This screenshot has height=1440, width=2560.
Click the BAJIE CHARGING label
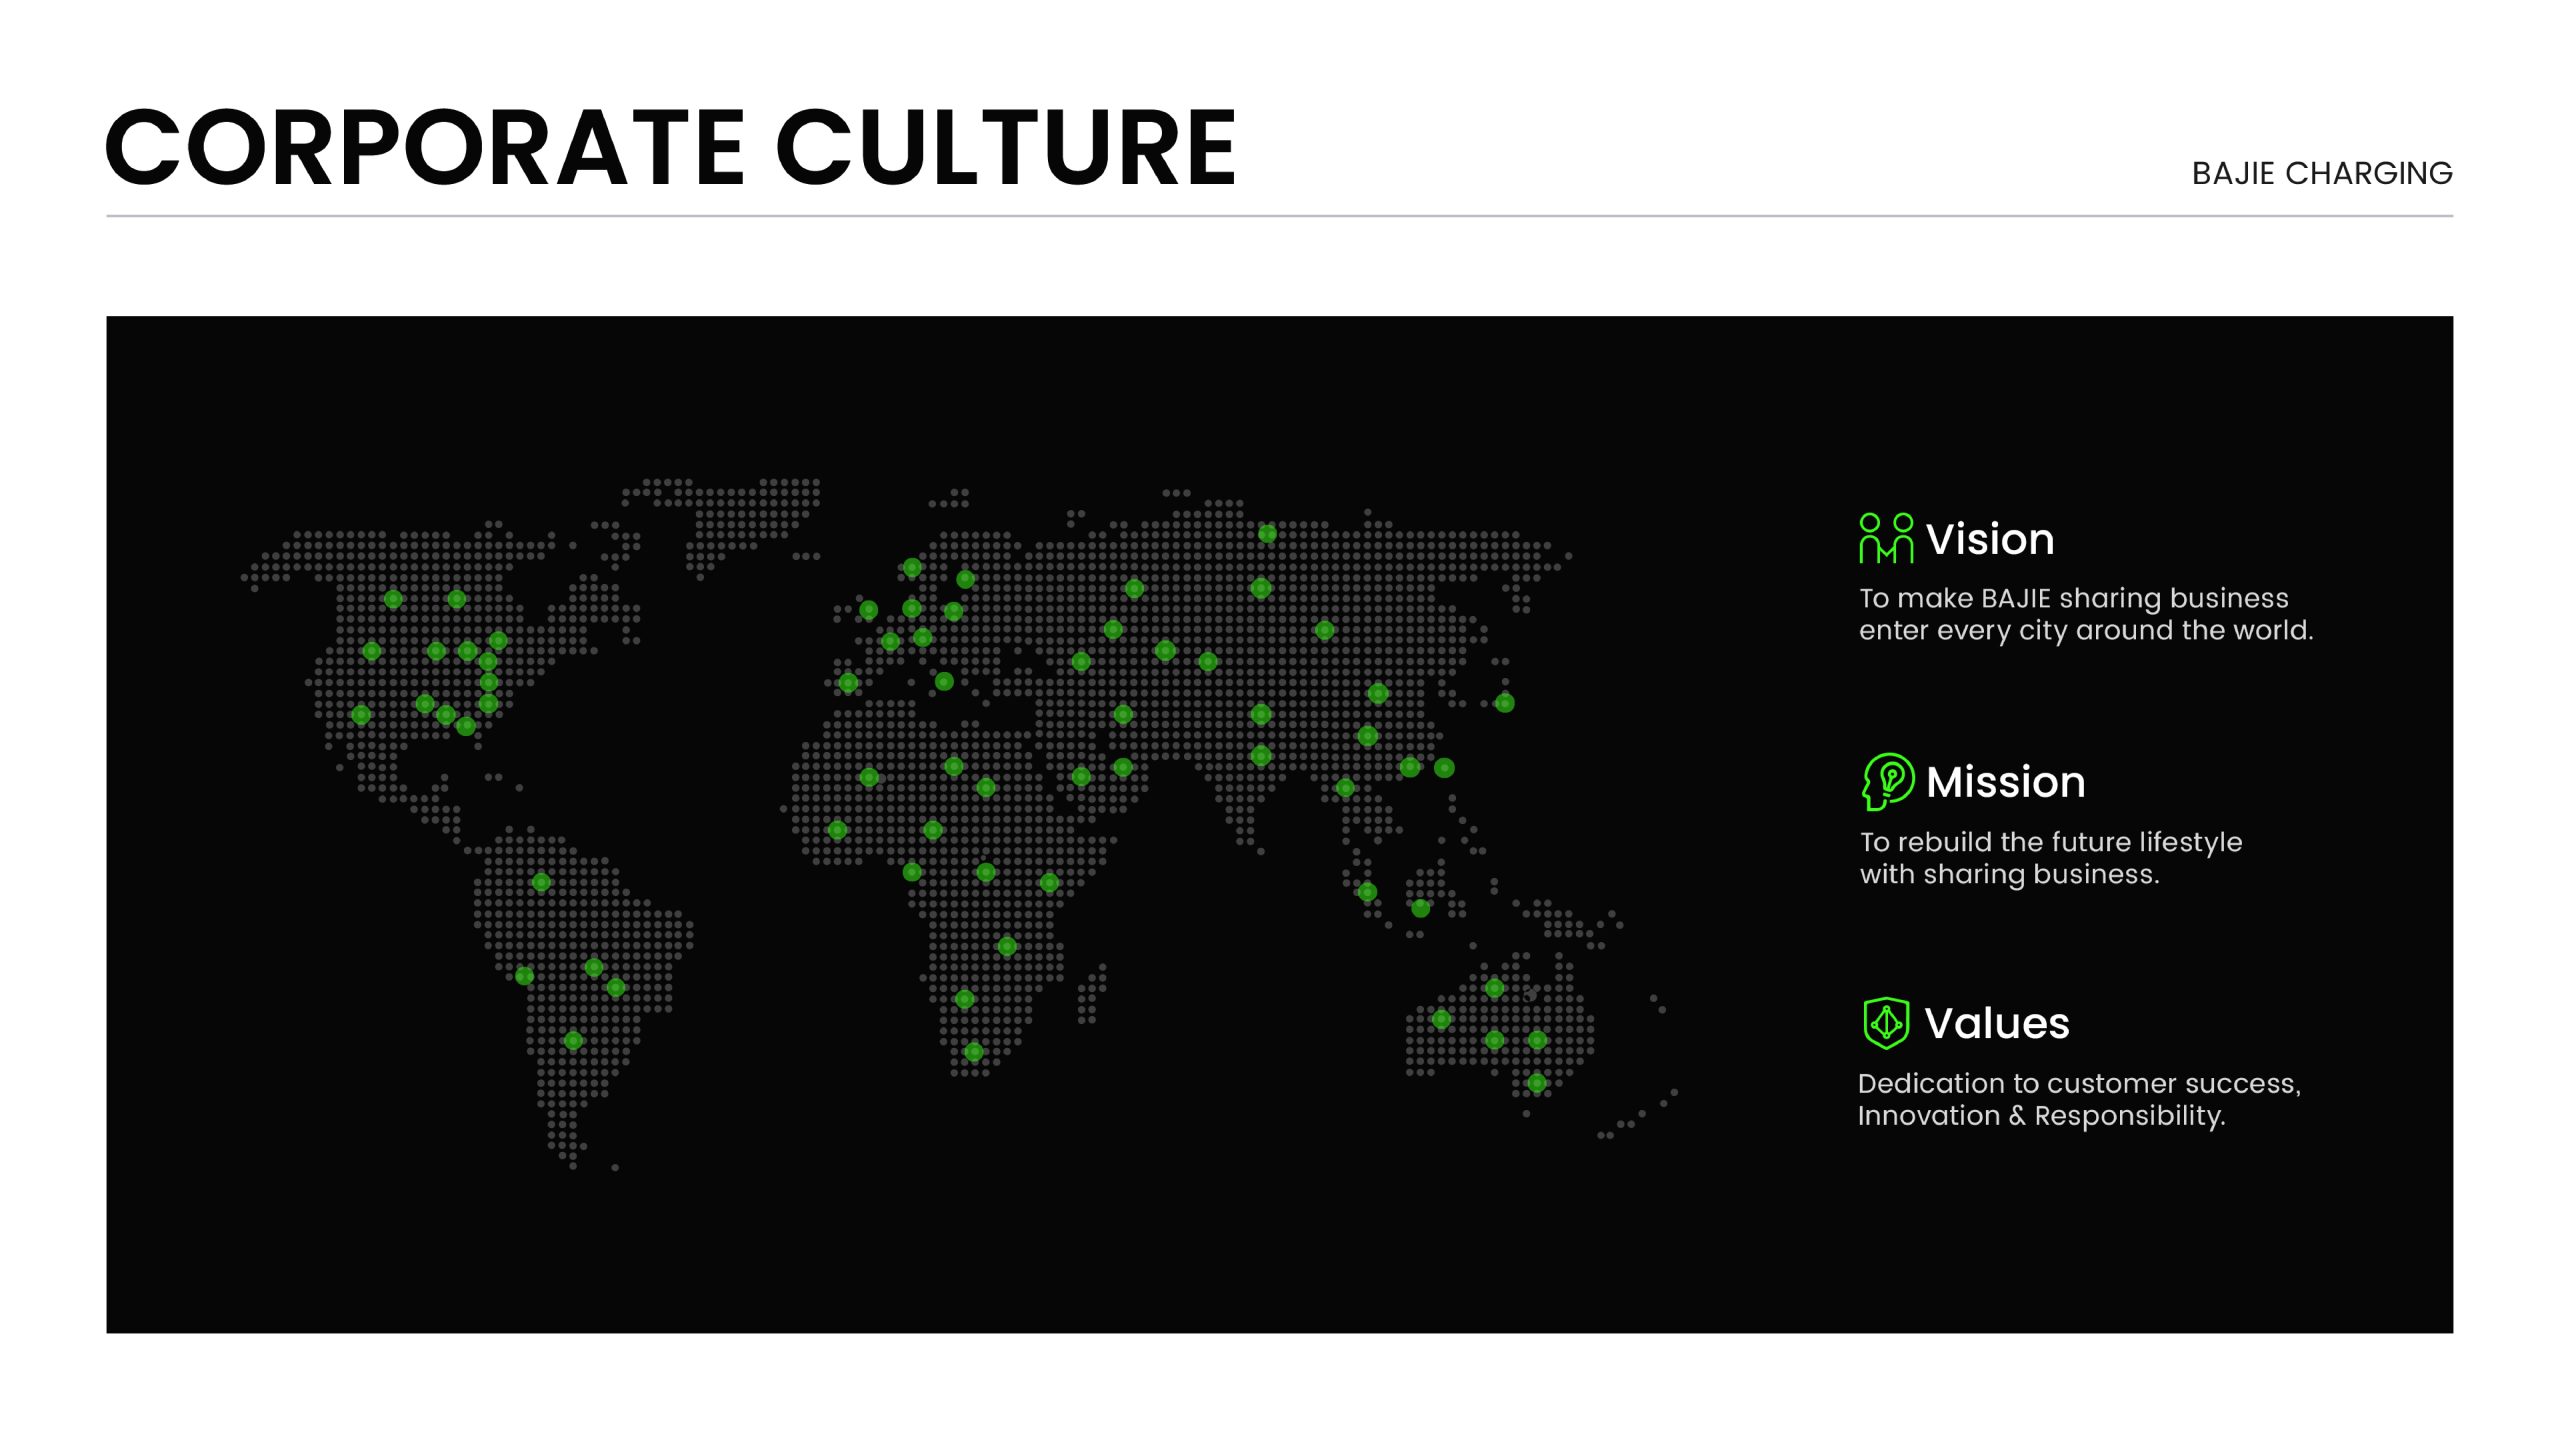pos(2322,173)
